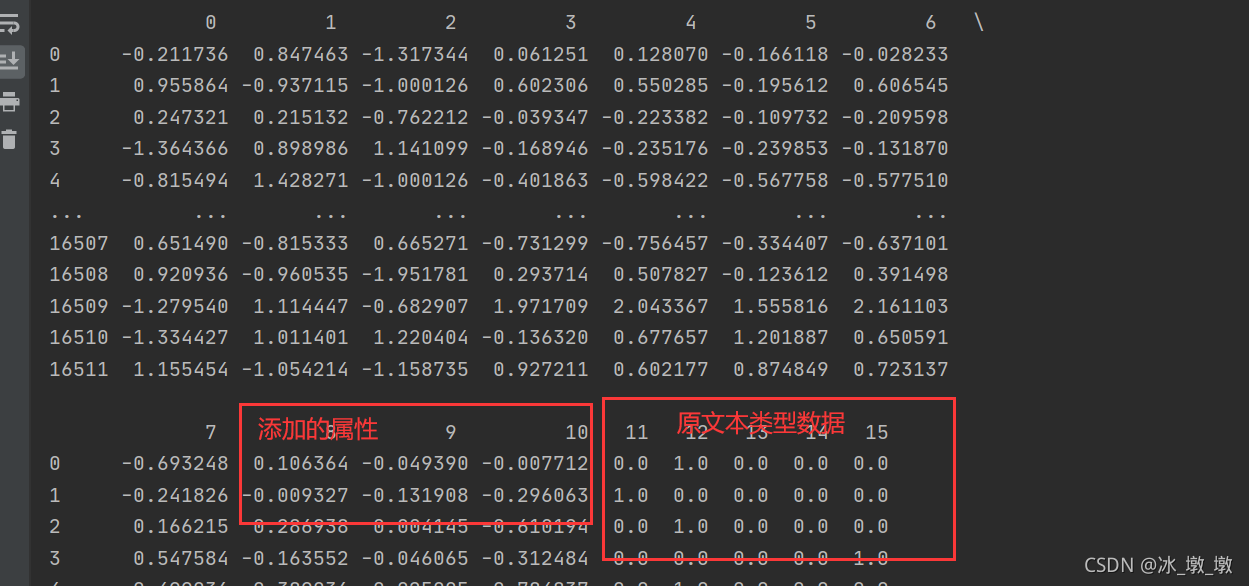This screenshot has width=1249, height=586.
Task: Click the value 1.428271
Action: click(x=301, y=180)
